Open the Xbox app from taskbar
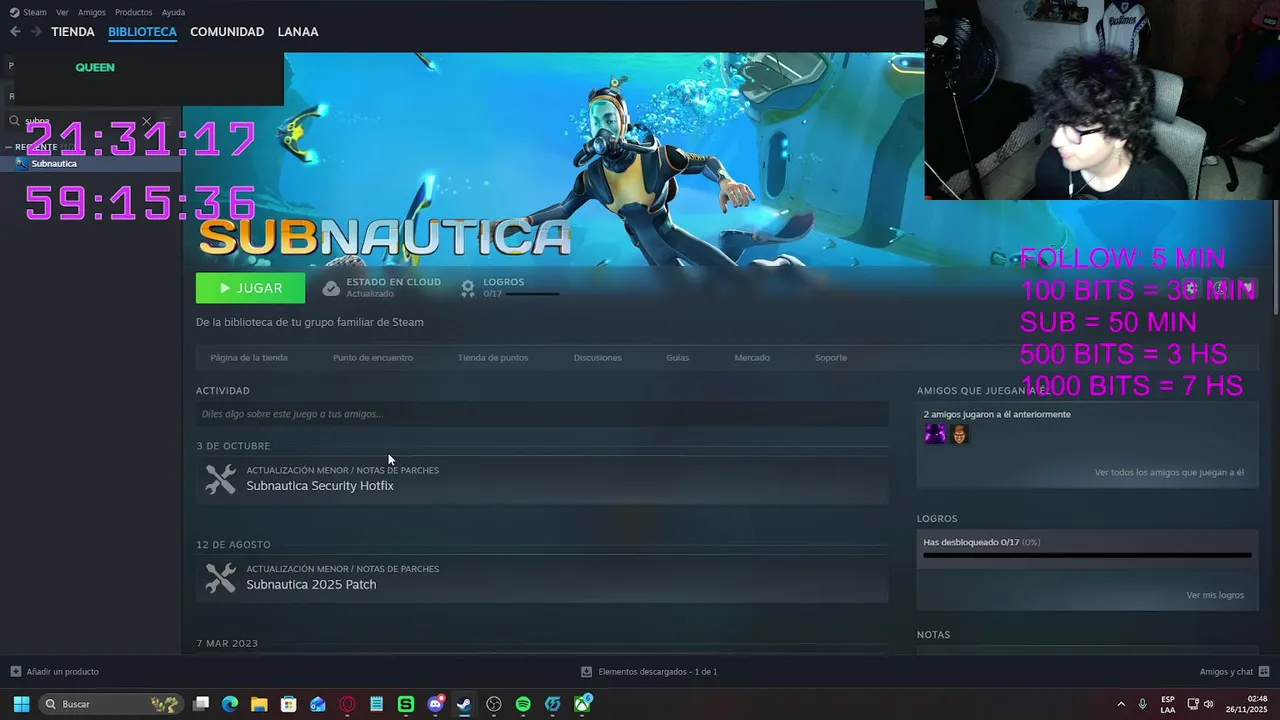Image resolution: width=1280 pixels, height=720 pixels. (582, 704)
